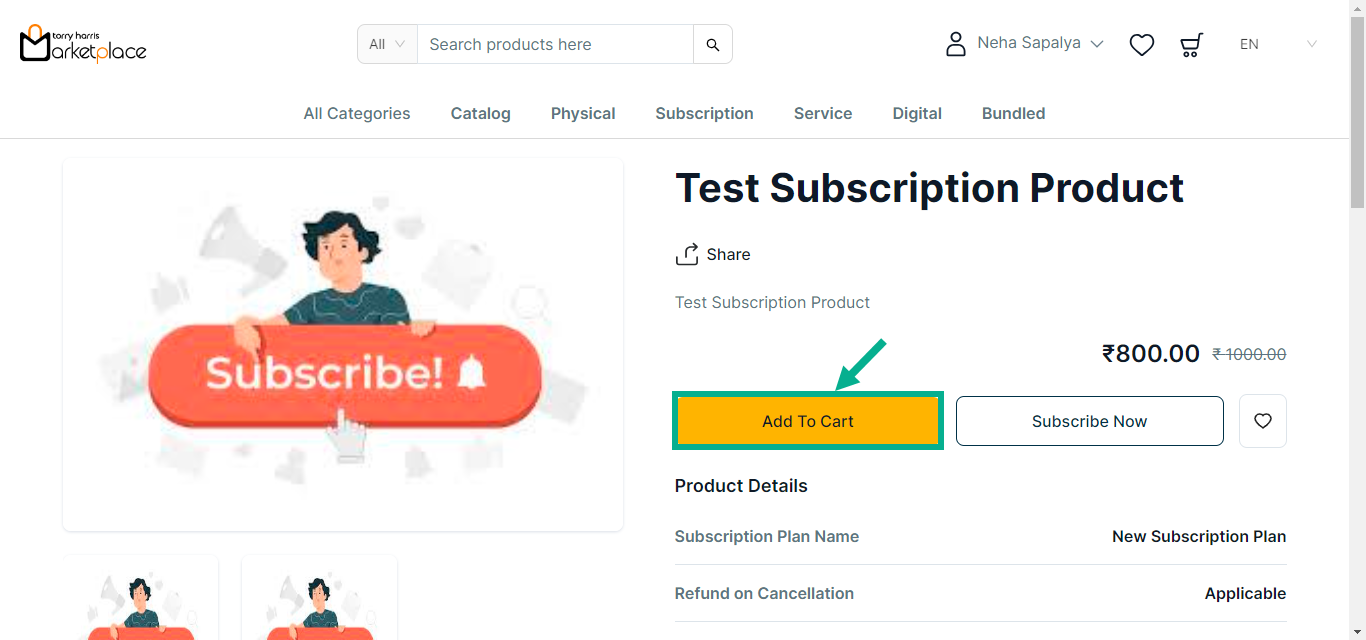The width and height of the screenshot is (1366, 640).
Task: Add product to wishlist via heart button
Action: point(1262,421)
